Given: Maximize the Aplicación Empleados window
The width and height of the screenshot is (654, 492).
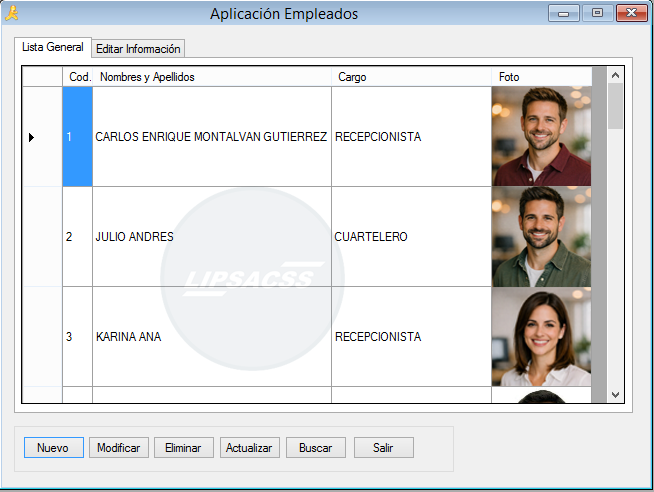Looking at the screenshot, I should (x=597, y=13).
